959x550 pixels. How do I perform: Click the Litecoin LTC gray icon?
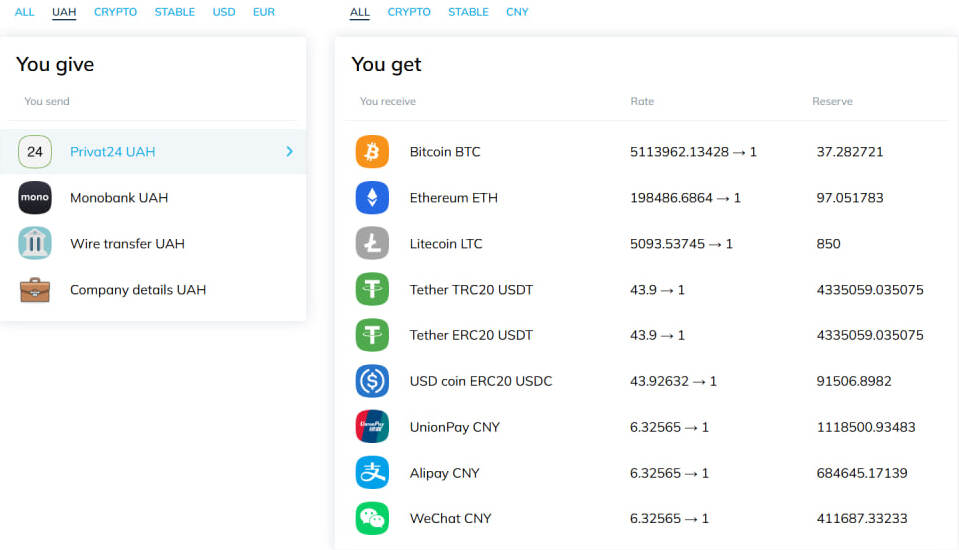pyautogui.click(x=372, y=244)
